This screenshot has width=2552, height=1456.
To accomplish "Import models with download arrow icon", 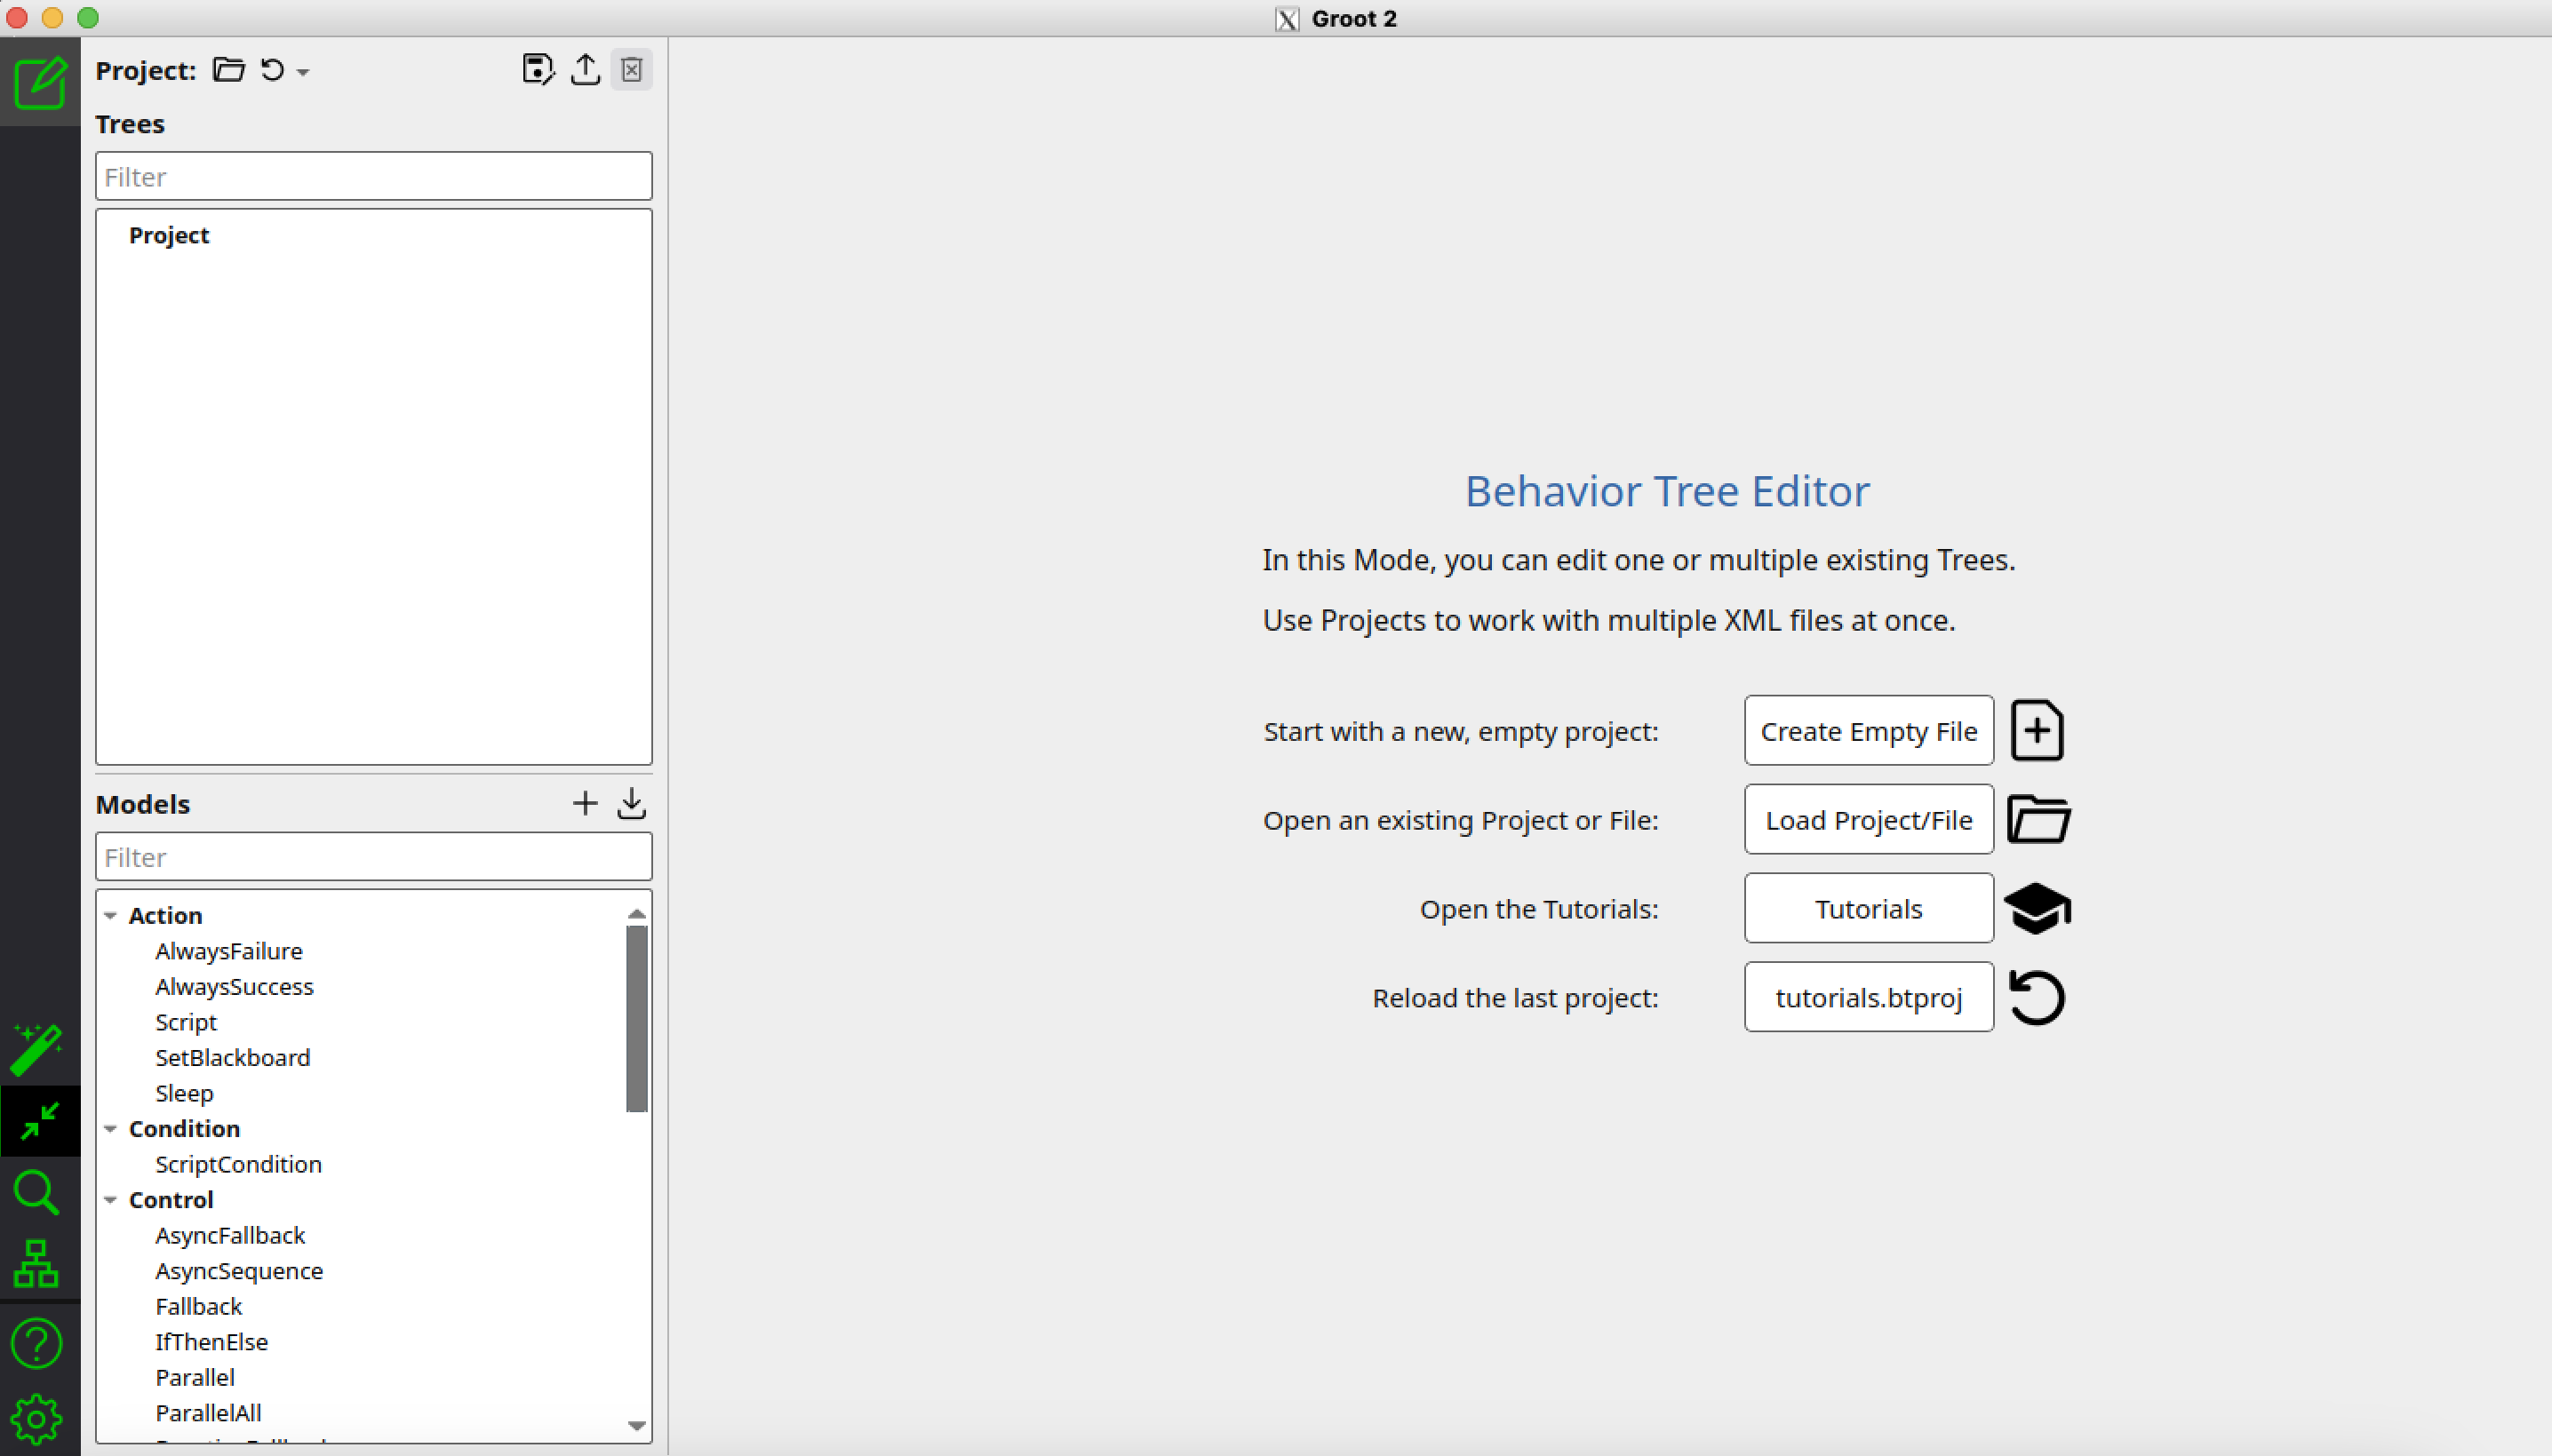I will point(632,803).
